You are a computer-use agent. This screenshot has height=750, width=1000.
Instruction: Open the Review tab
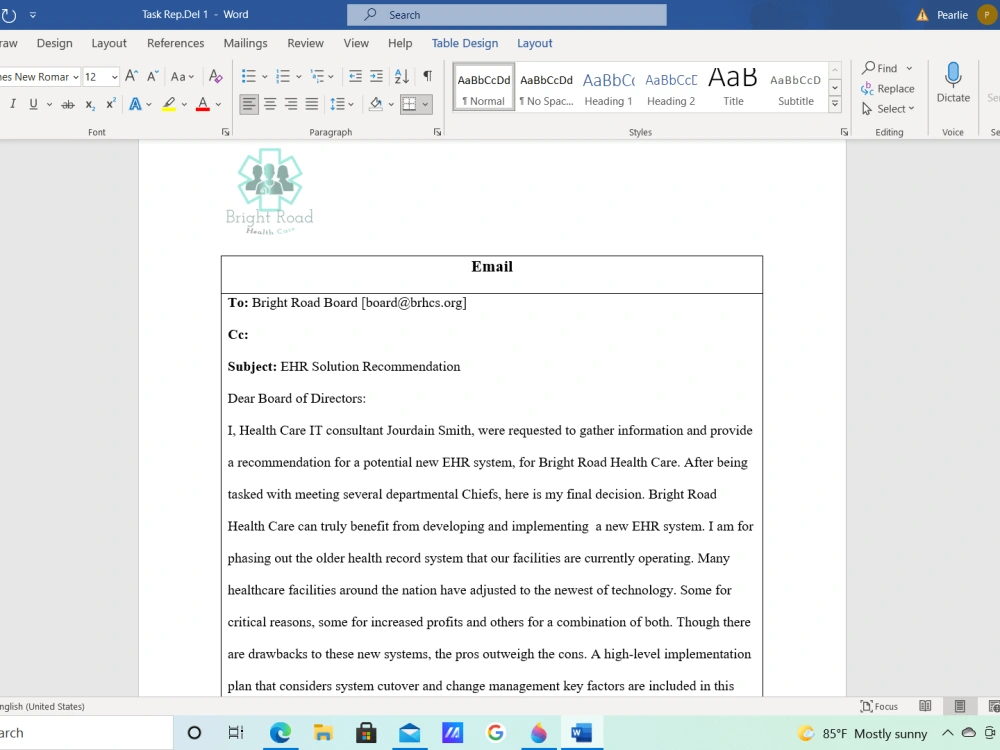pyautogui.click(x=305, y=43)
